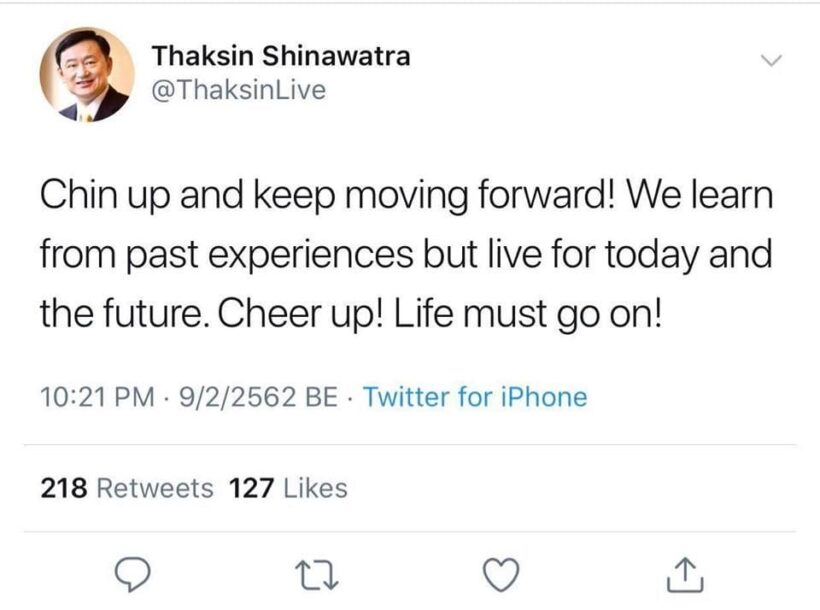Show who liked via the Likes label
Image resolution: width=820 pixels, height=610 pixels.
(x=316, y=488)
